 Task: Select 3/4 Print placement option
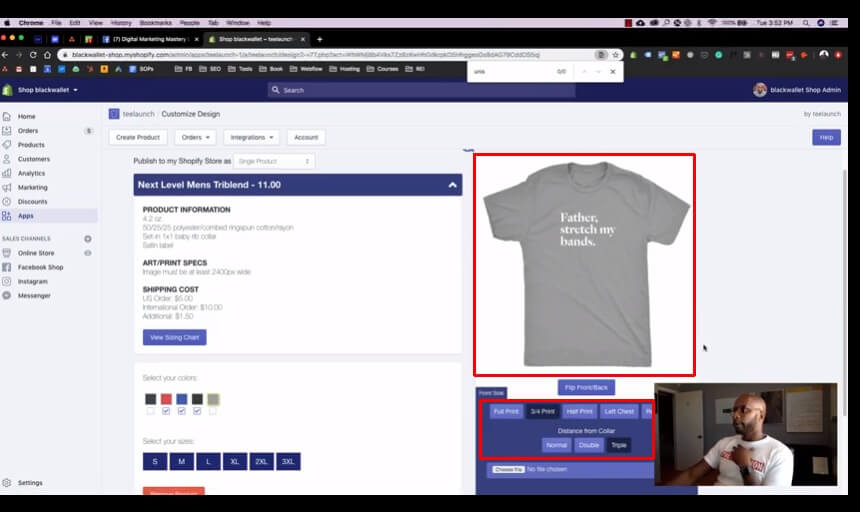[542, 412]
